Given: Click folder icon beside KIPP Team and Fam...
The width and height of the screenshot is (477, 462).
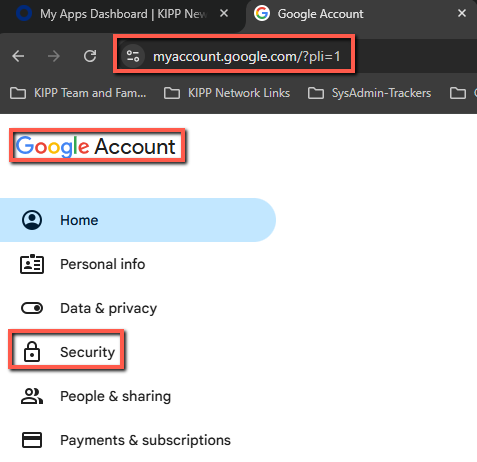Looking at the screenshot, I should [18, 93].
